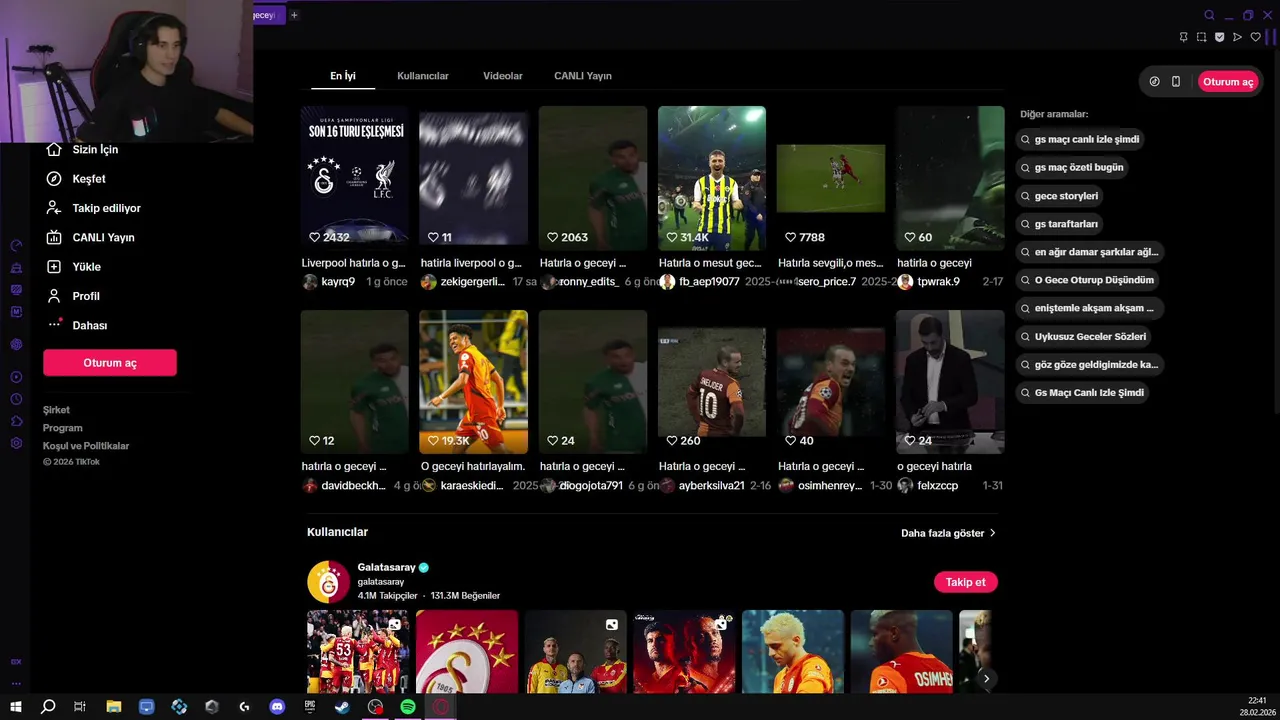This screenshot has width=1280, height=720.
Task: Follow Galatasaray with Takip et button
Action: (965, 582)
